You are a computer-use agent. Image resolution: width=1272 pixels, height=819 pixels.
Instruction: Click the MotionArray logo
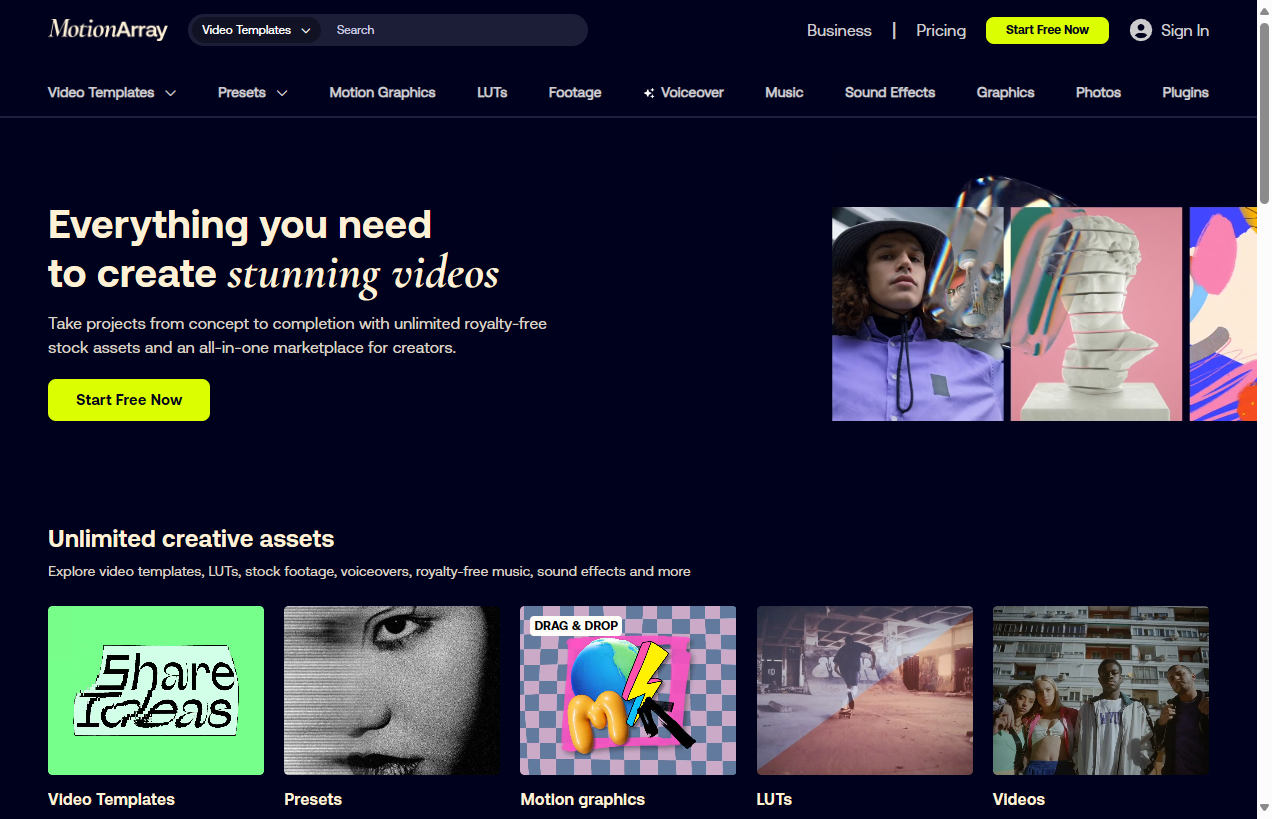(108, 30)
